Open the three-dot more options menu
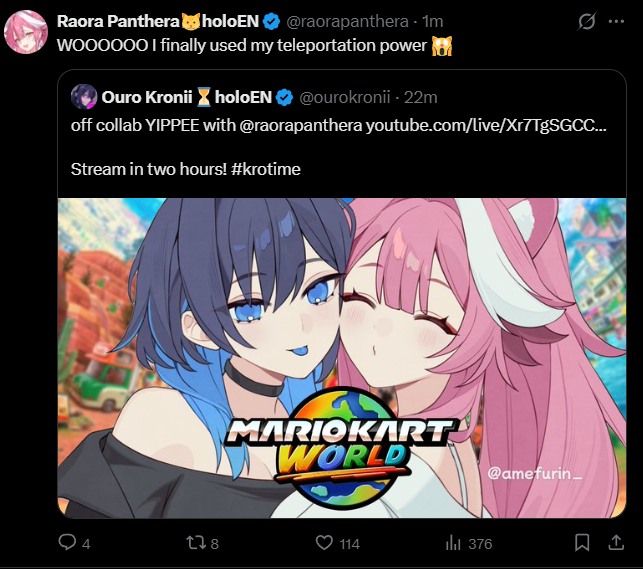Viewport: 643px width, 569px height. pos(616,22)
